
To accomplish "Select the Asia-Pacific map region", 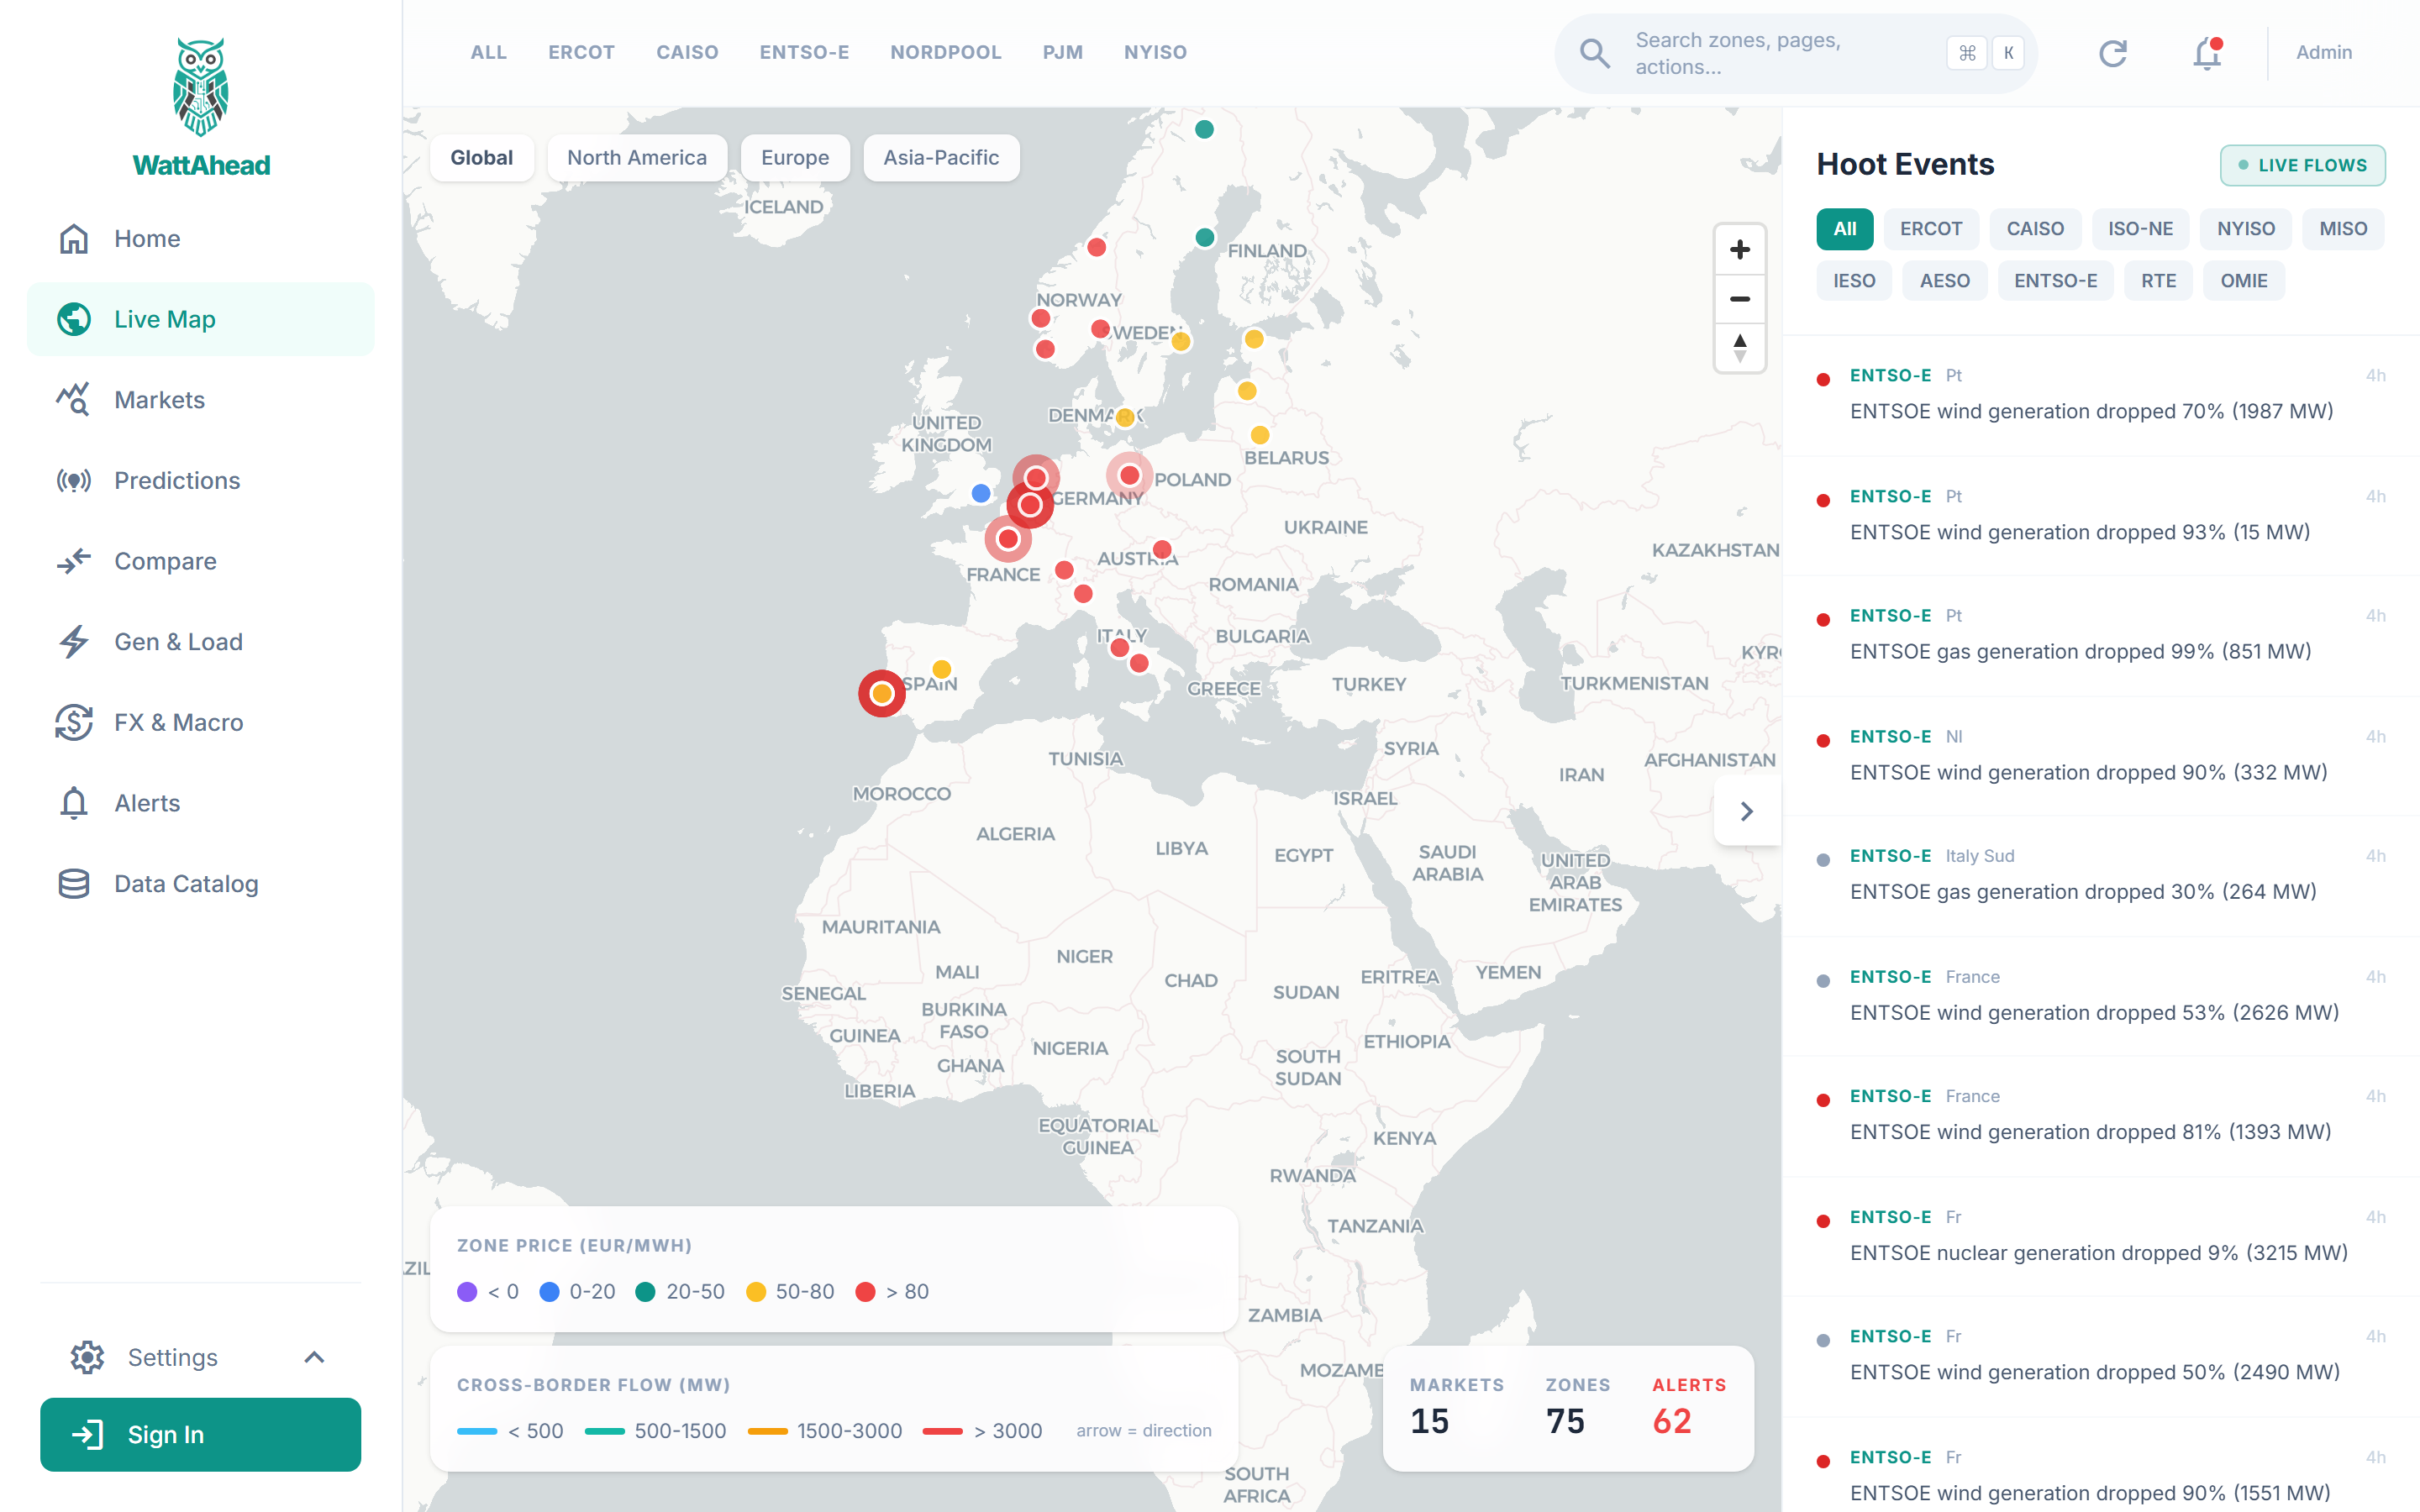I will click(941, 158).
